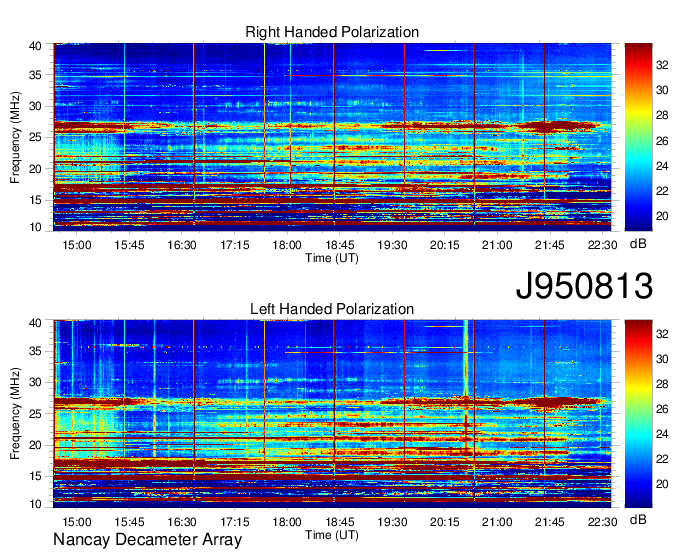
Task: Click the 32 dB mark on Left Handed colorbar
Action: [x=662, y=334]
